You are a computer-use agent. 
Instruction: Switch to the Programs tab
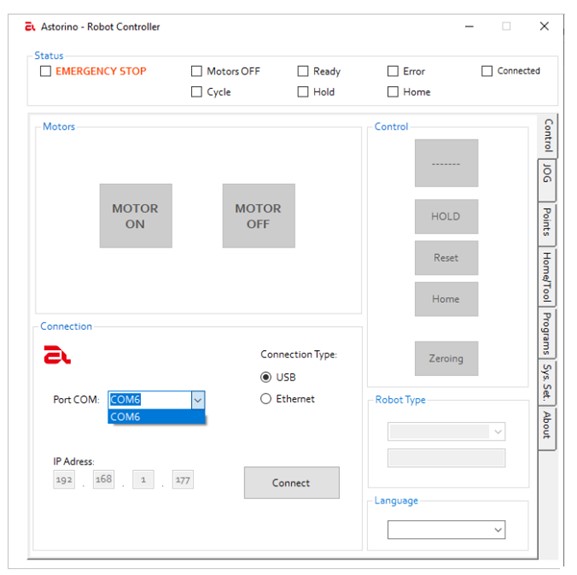click(x=547, y=334)
